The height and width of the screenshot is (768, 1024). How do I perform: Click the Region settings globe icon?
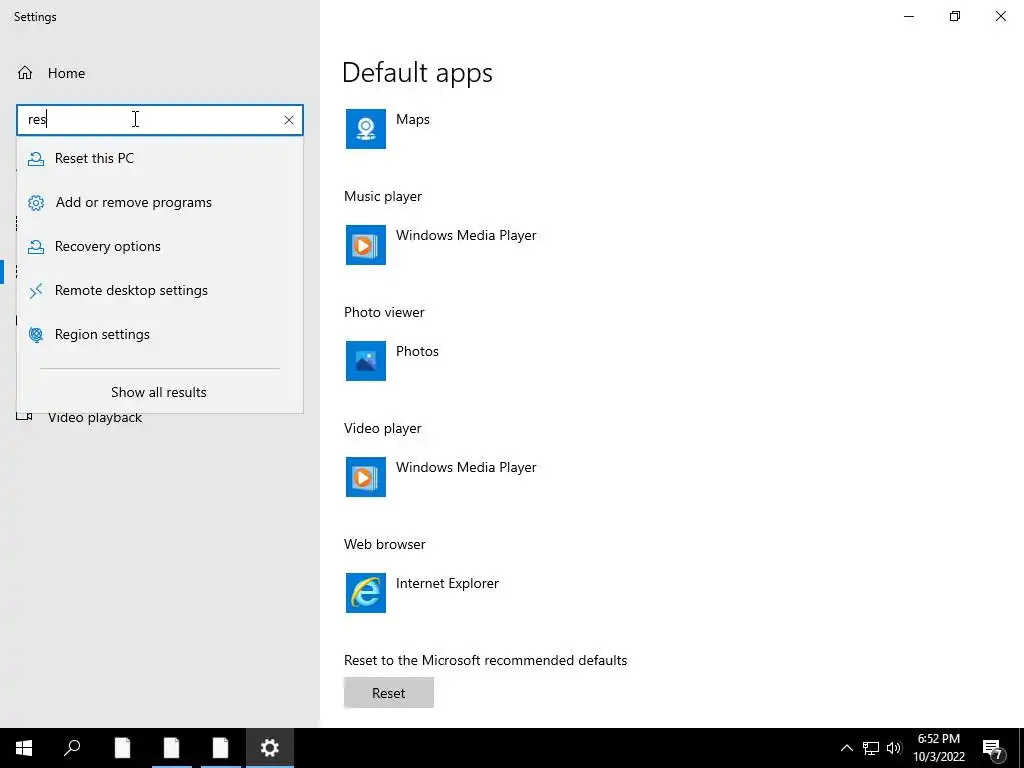(x=36, y=335)
